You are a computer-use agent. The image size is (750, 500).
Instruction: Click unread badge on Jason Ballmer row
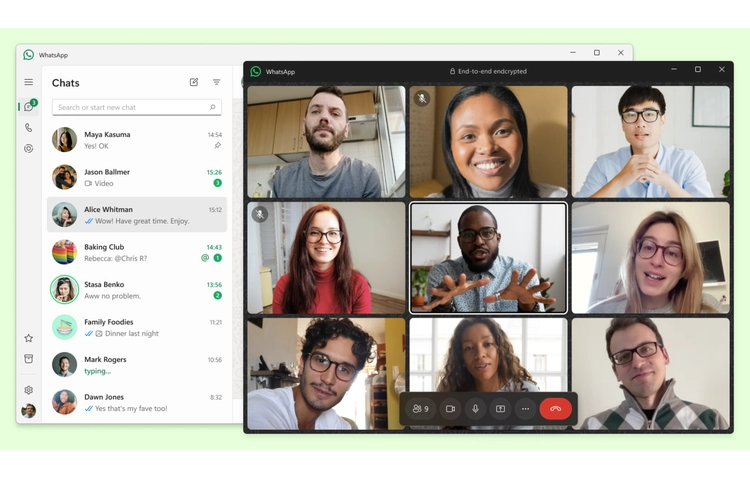click(218, 183)
